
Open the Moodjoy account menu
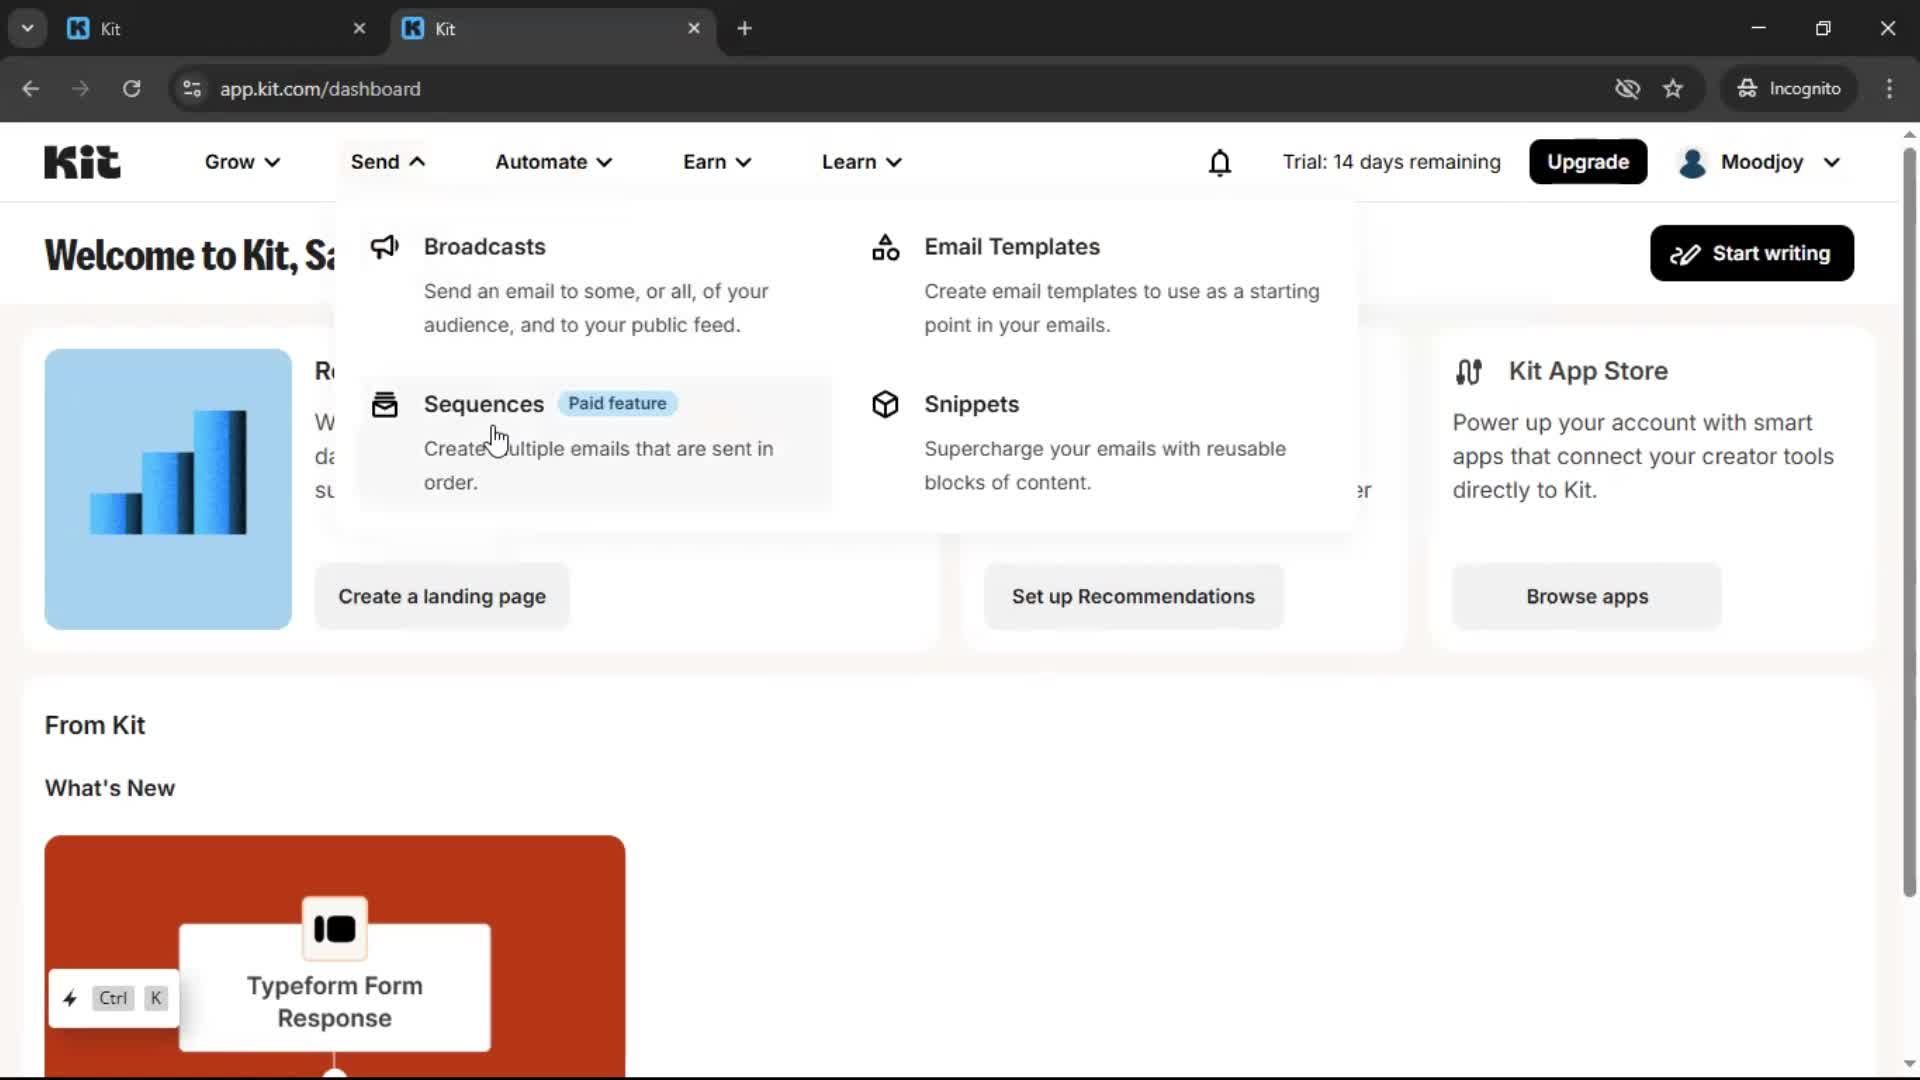pos(1759,161)
